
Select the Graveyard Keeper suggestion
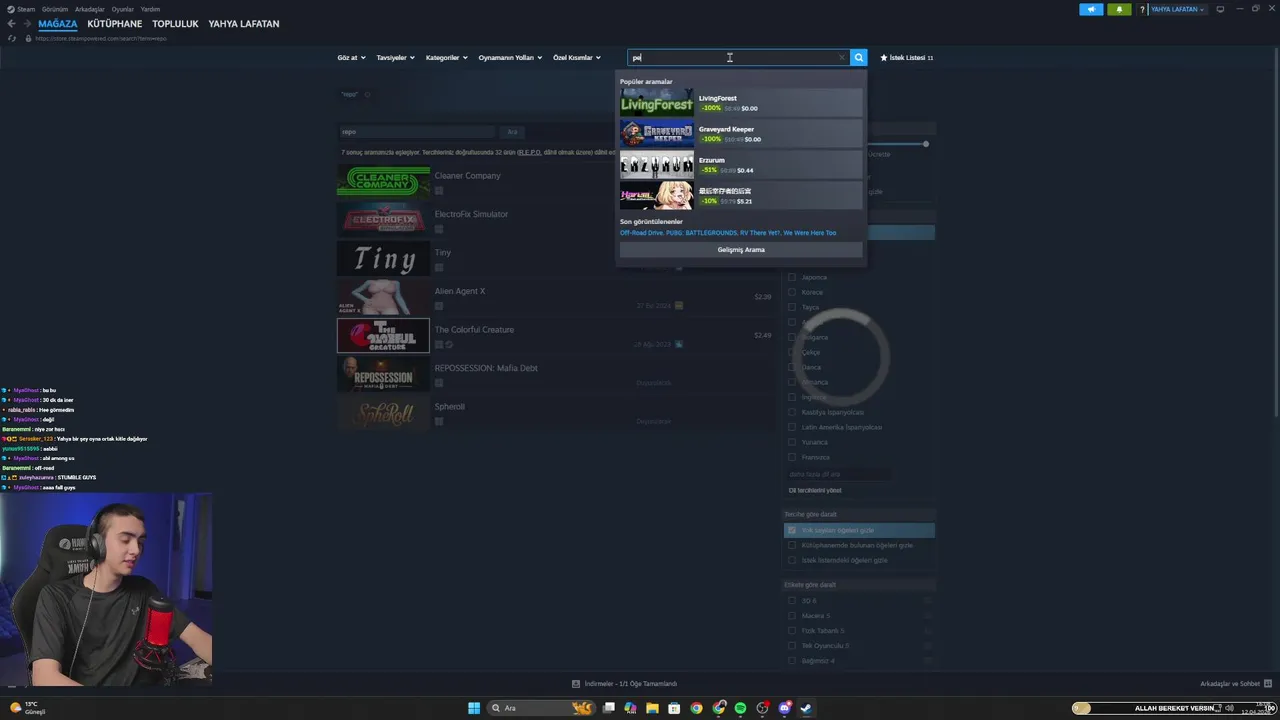click(741, 134)
